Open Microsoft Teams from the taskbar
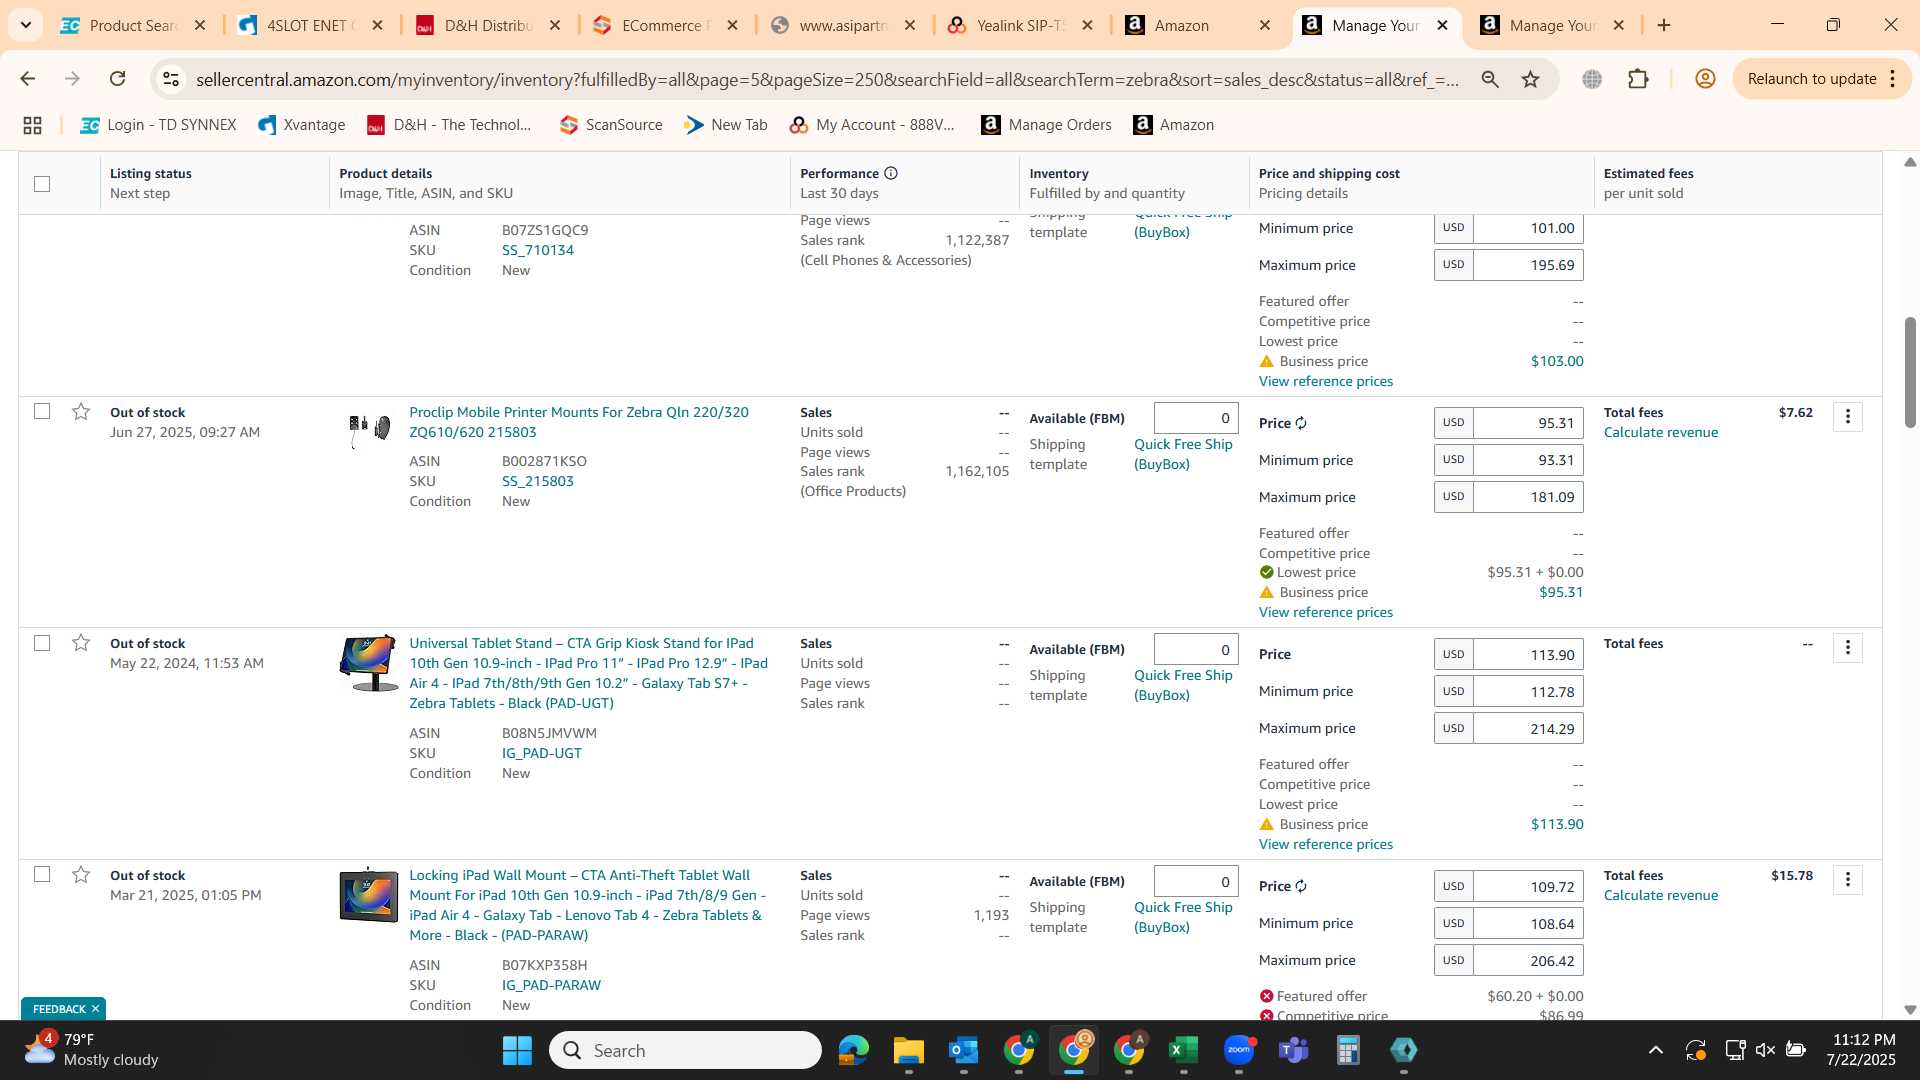The image size is (1920, 1080). tap(1293, 1050)
